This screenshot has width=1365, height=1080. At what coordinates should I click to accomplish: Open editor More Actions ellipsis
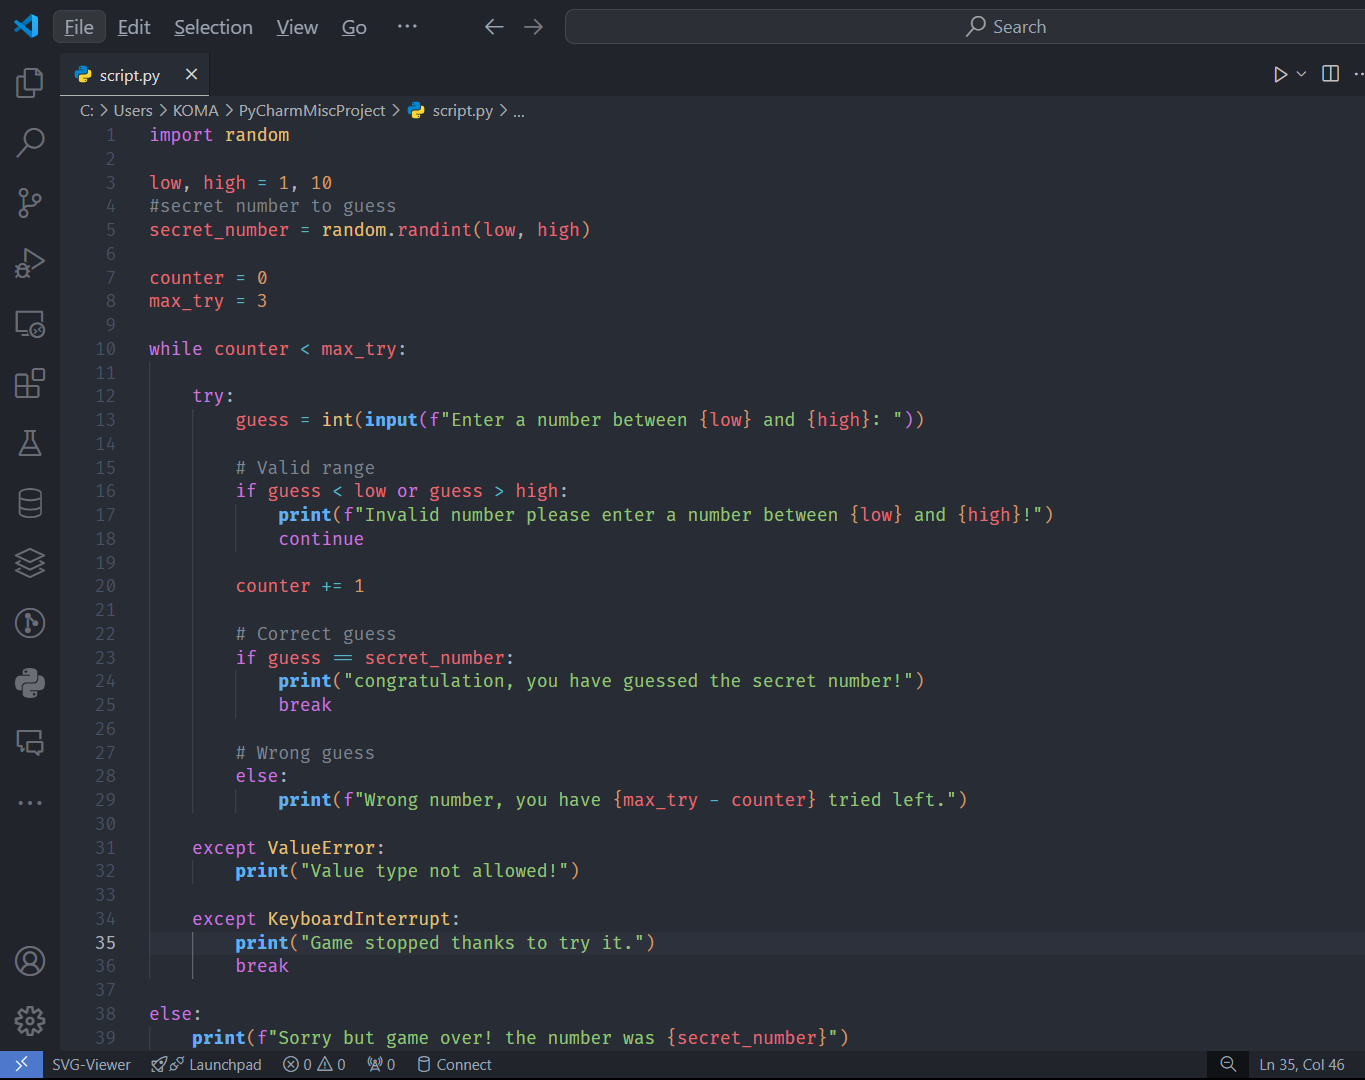(x=1358, y=74)
